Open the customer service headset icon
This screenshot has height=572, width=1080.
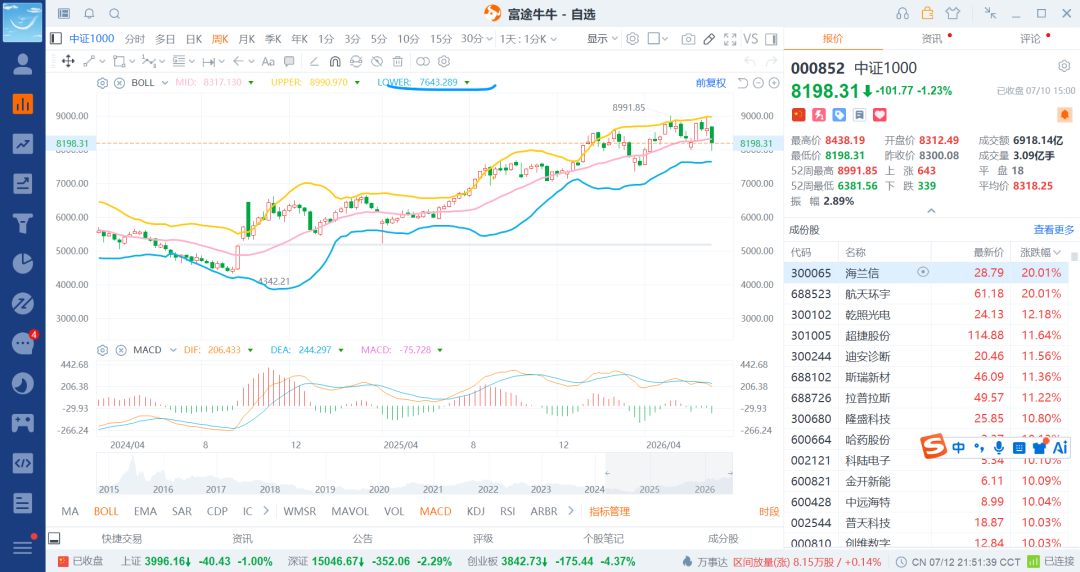pyautogui.click(x=902, y=14)
